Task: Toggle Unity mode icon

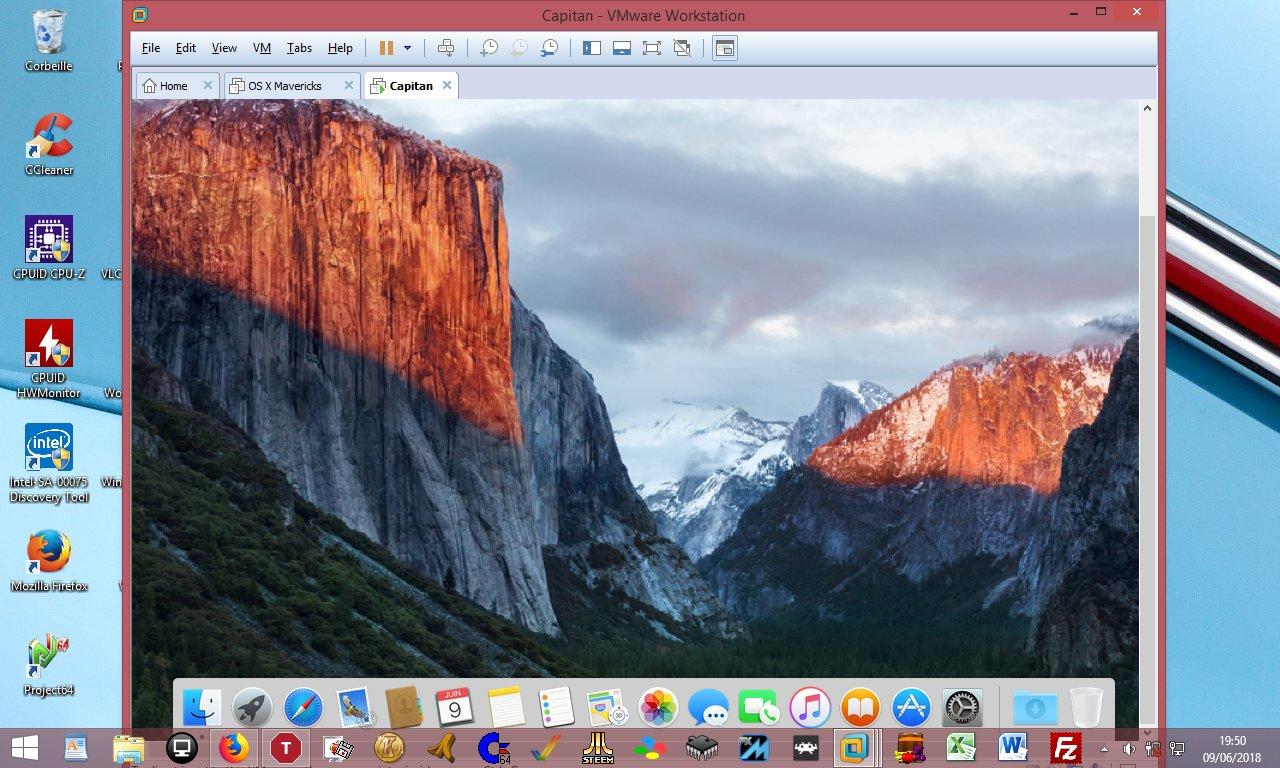Action: (x=682, y=48)
